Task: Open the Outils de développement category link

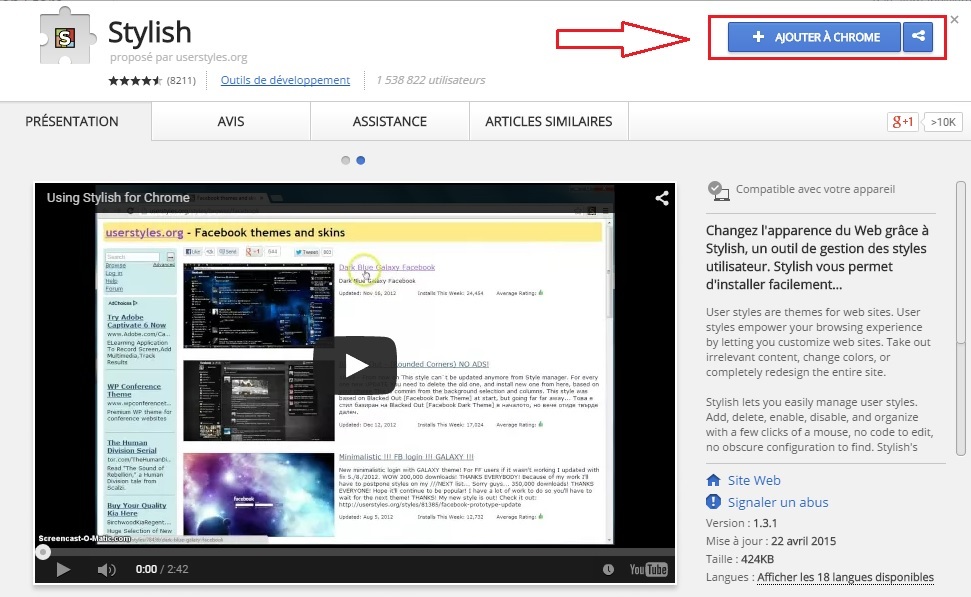Action: (285, 80)
